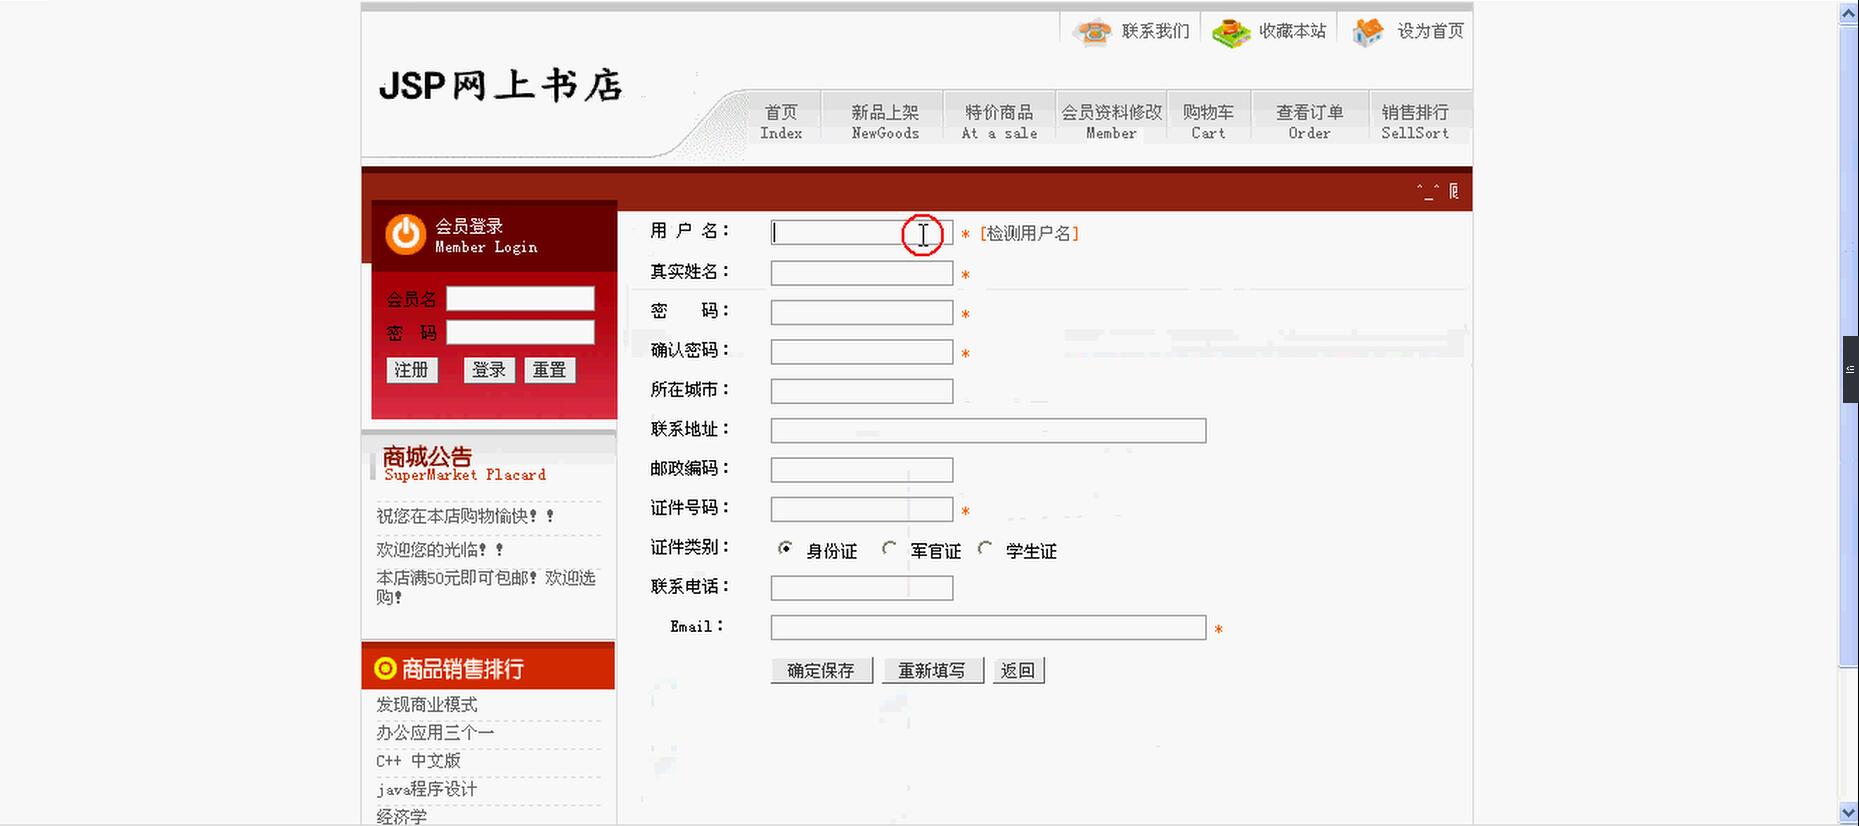The height and width of the screenshot is (826, 1859).
Task: Click the 登录 button
Action: tap(488, 370)
